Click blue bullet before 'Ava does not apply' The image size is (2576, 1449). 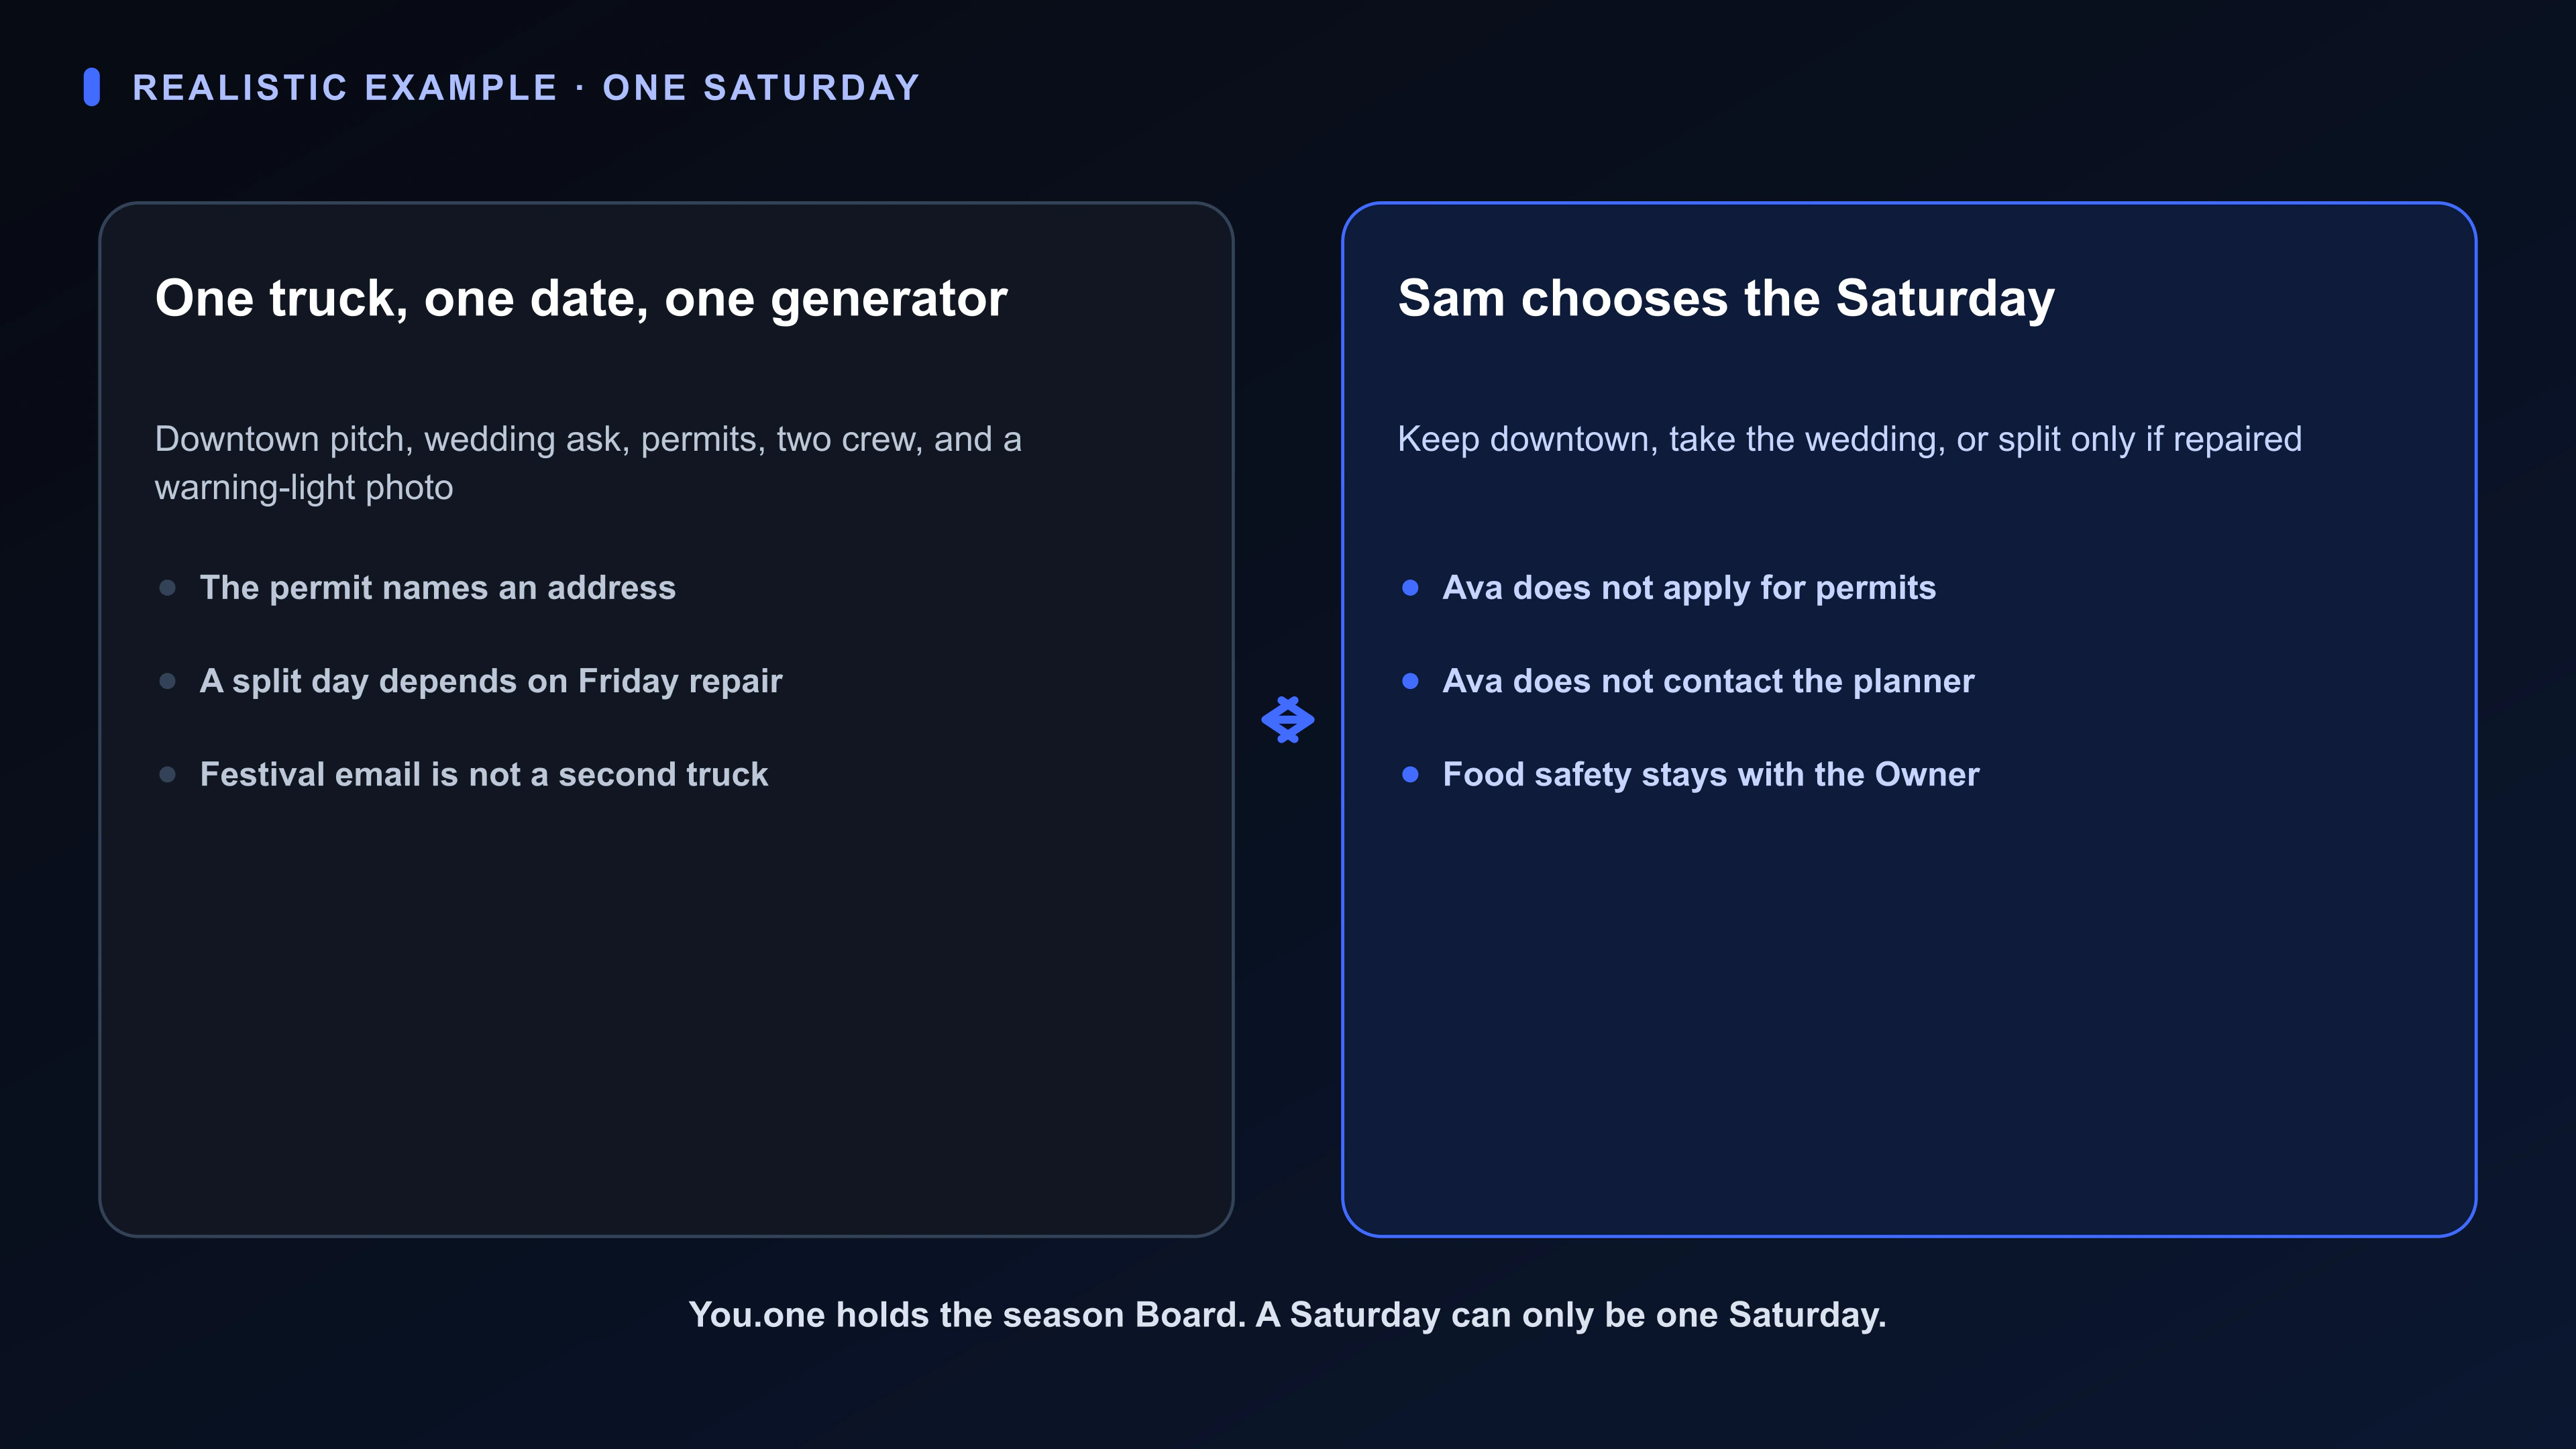1410,588
